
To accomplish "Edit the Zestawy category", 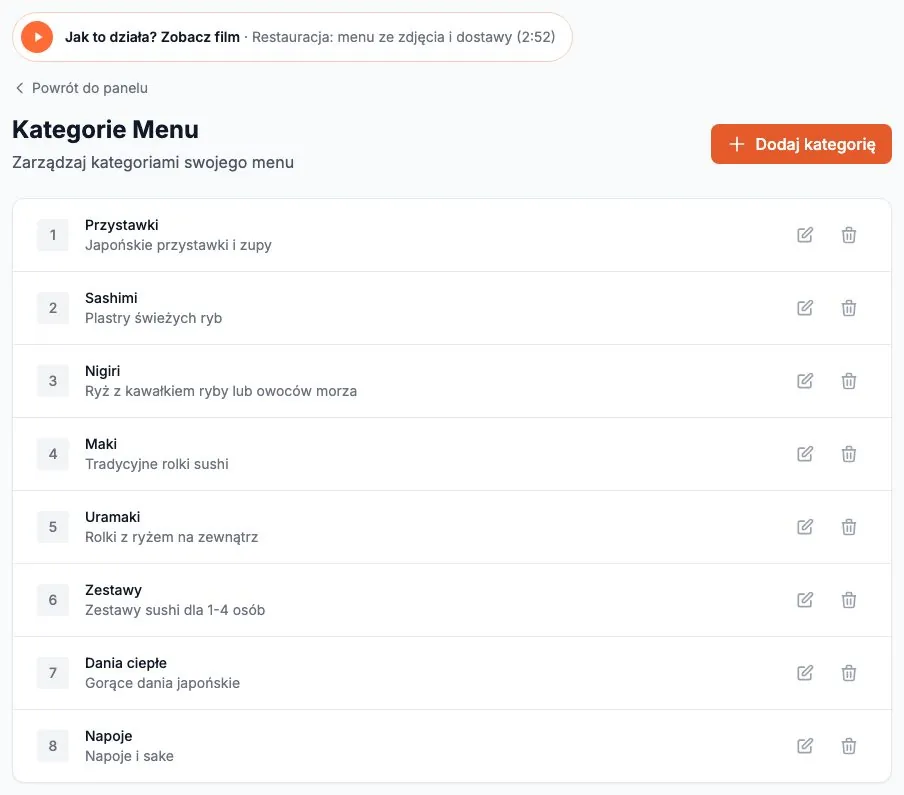I will pos(805,600).
